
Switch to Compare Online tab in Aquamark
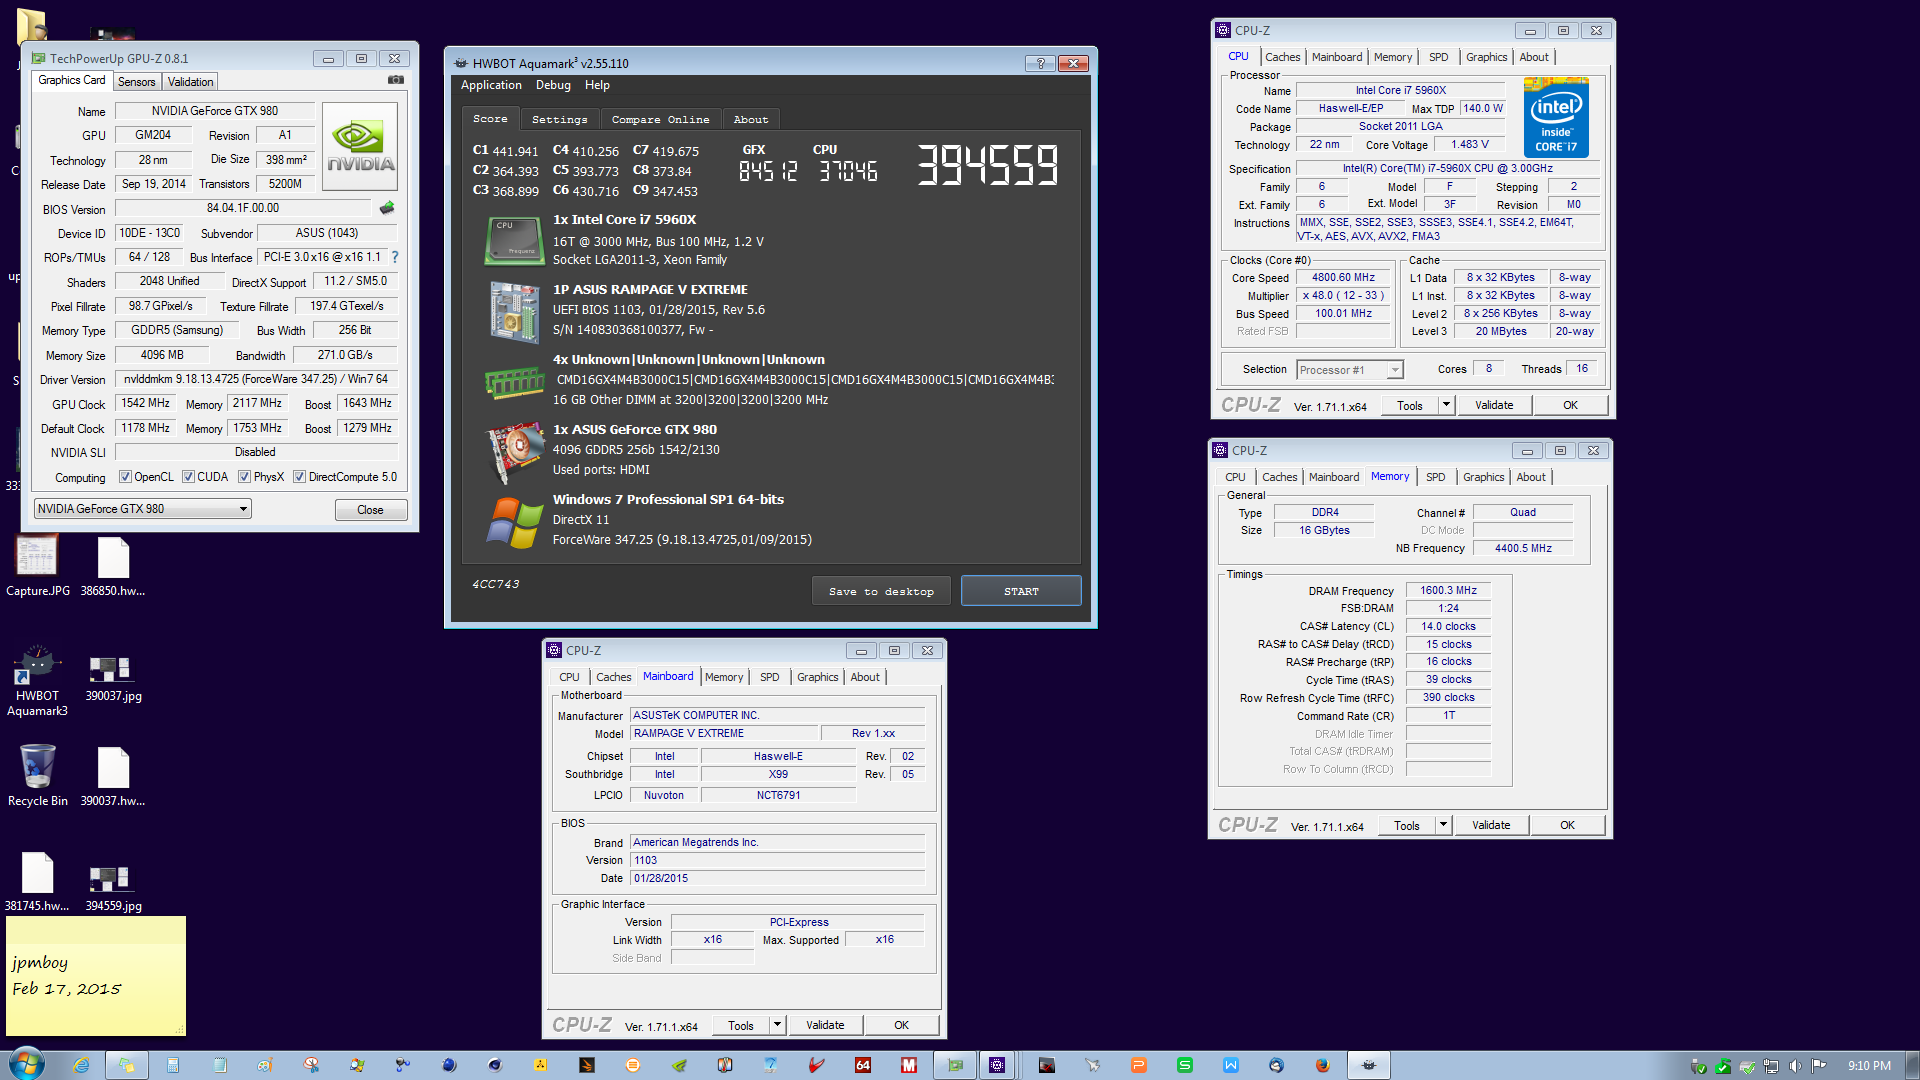click(660, 120)
